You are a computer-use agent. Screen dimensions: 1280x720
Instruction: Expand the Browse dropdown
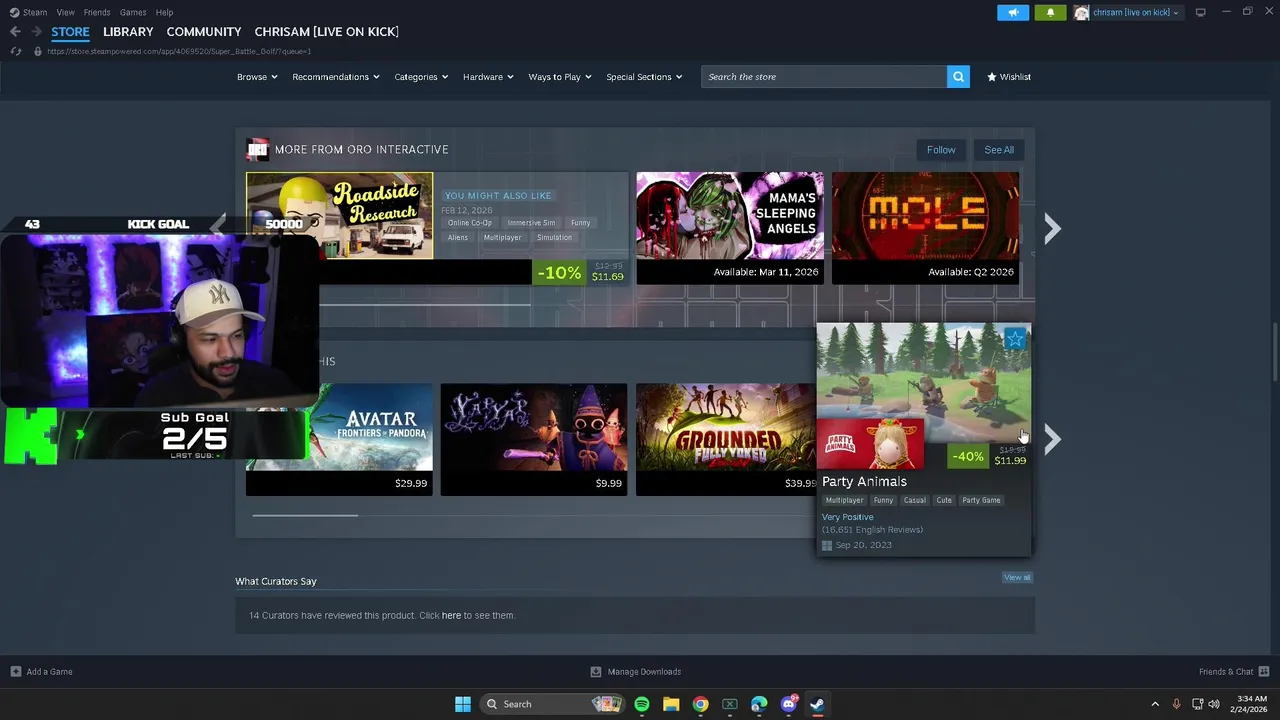pos(257,77)
